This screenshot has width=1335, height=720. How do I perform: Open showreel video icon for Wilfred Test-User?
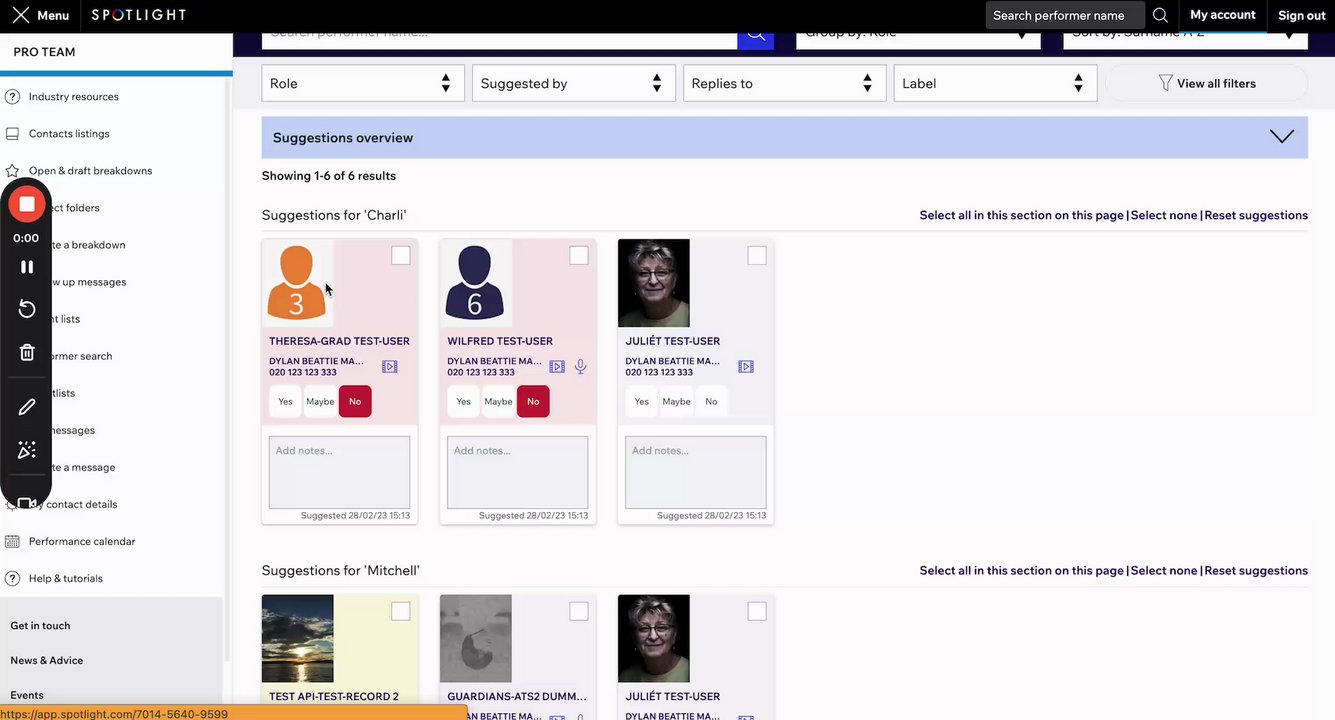[x=557, y=367]
